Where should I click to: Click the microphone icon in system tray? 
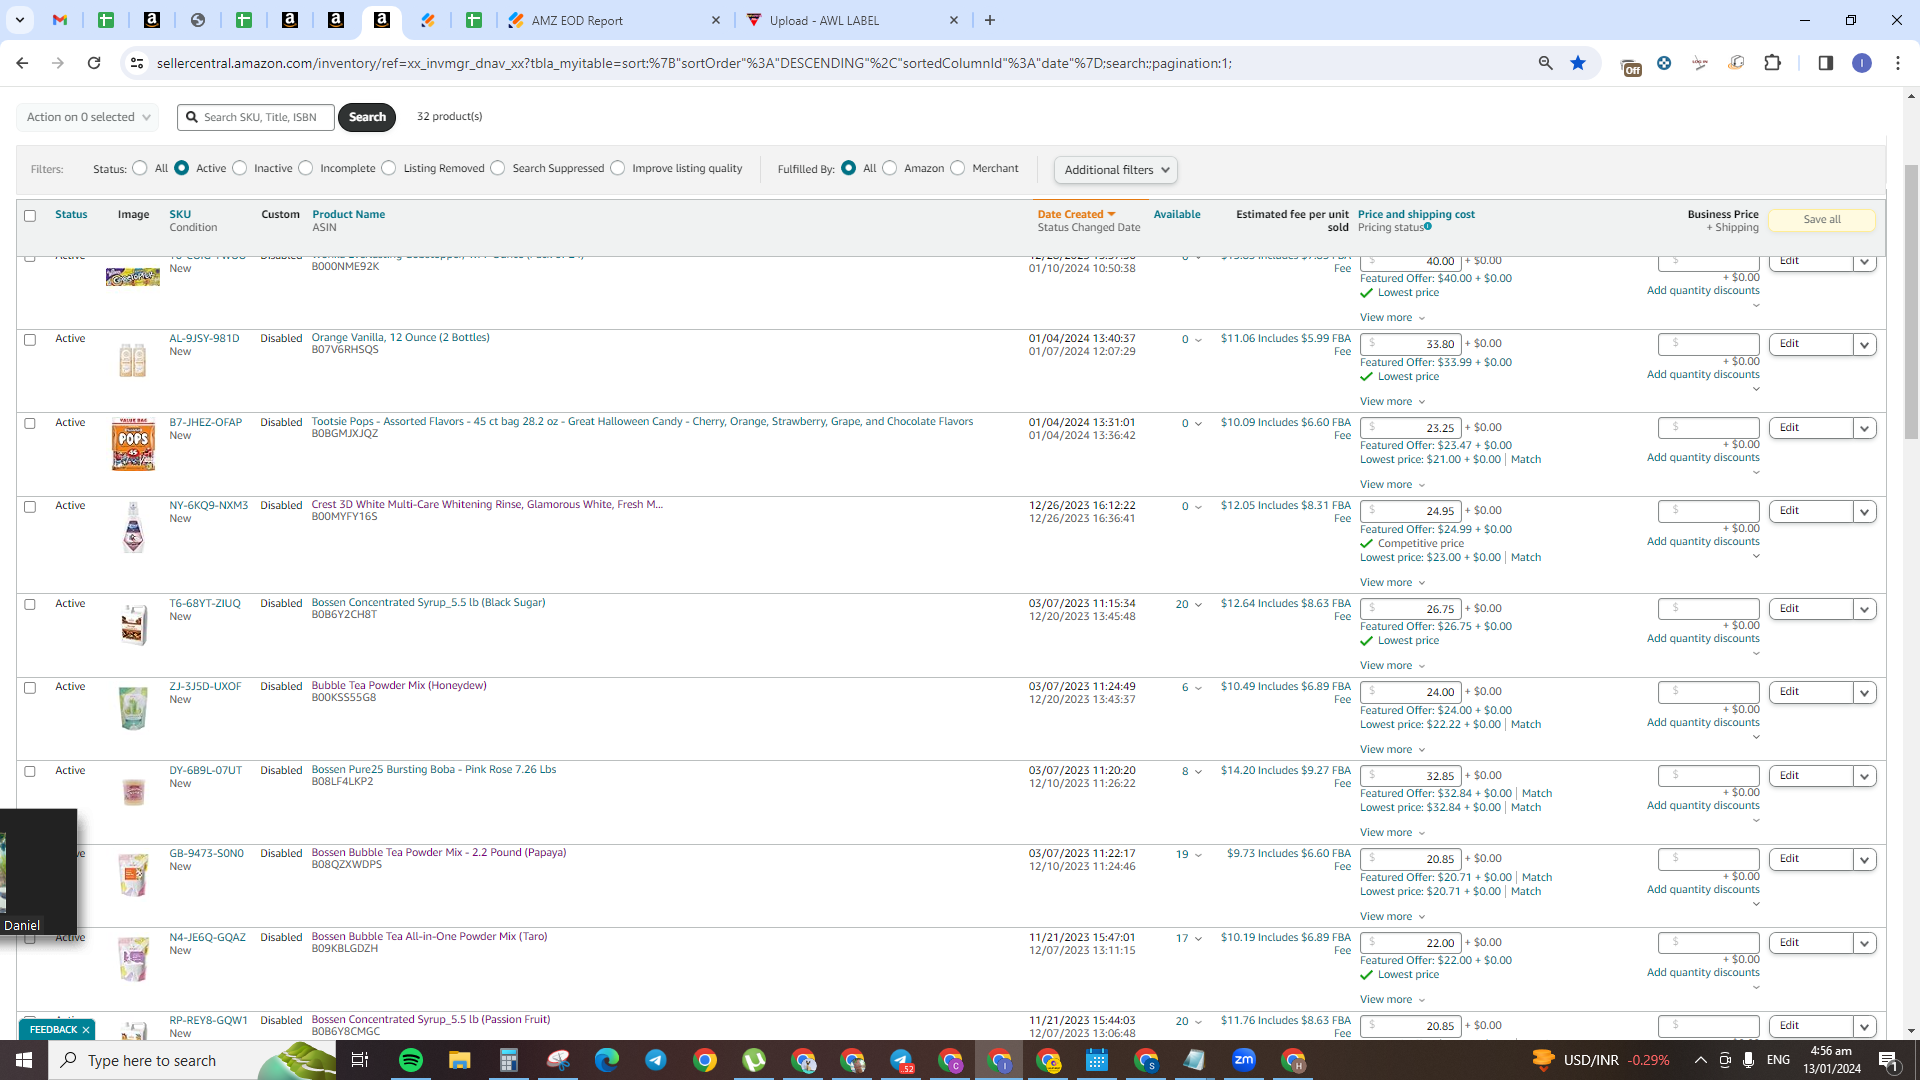(1748, 1060)
